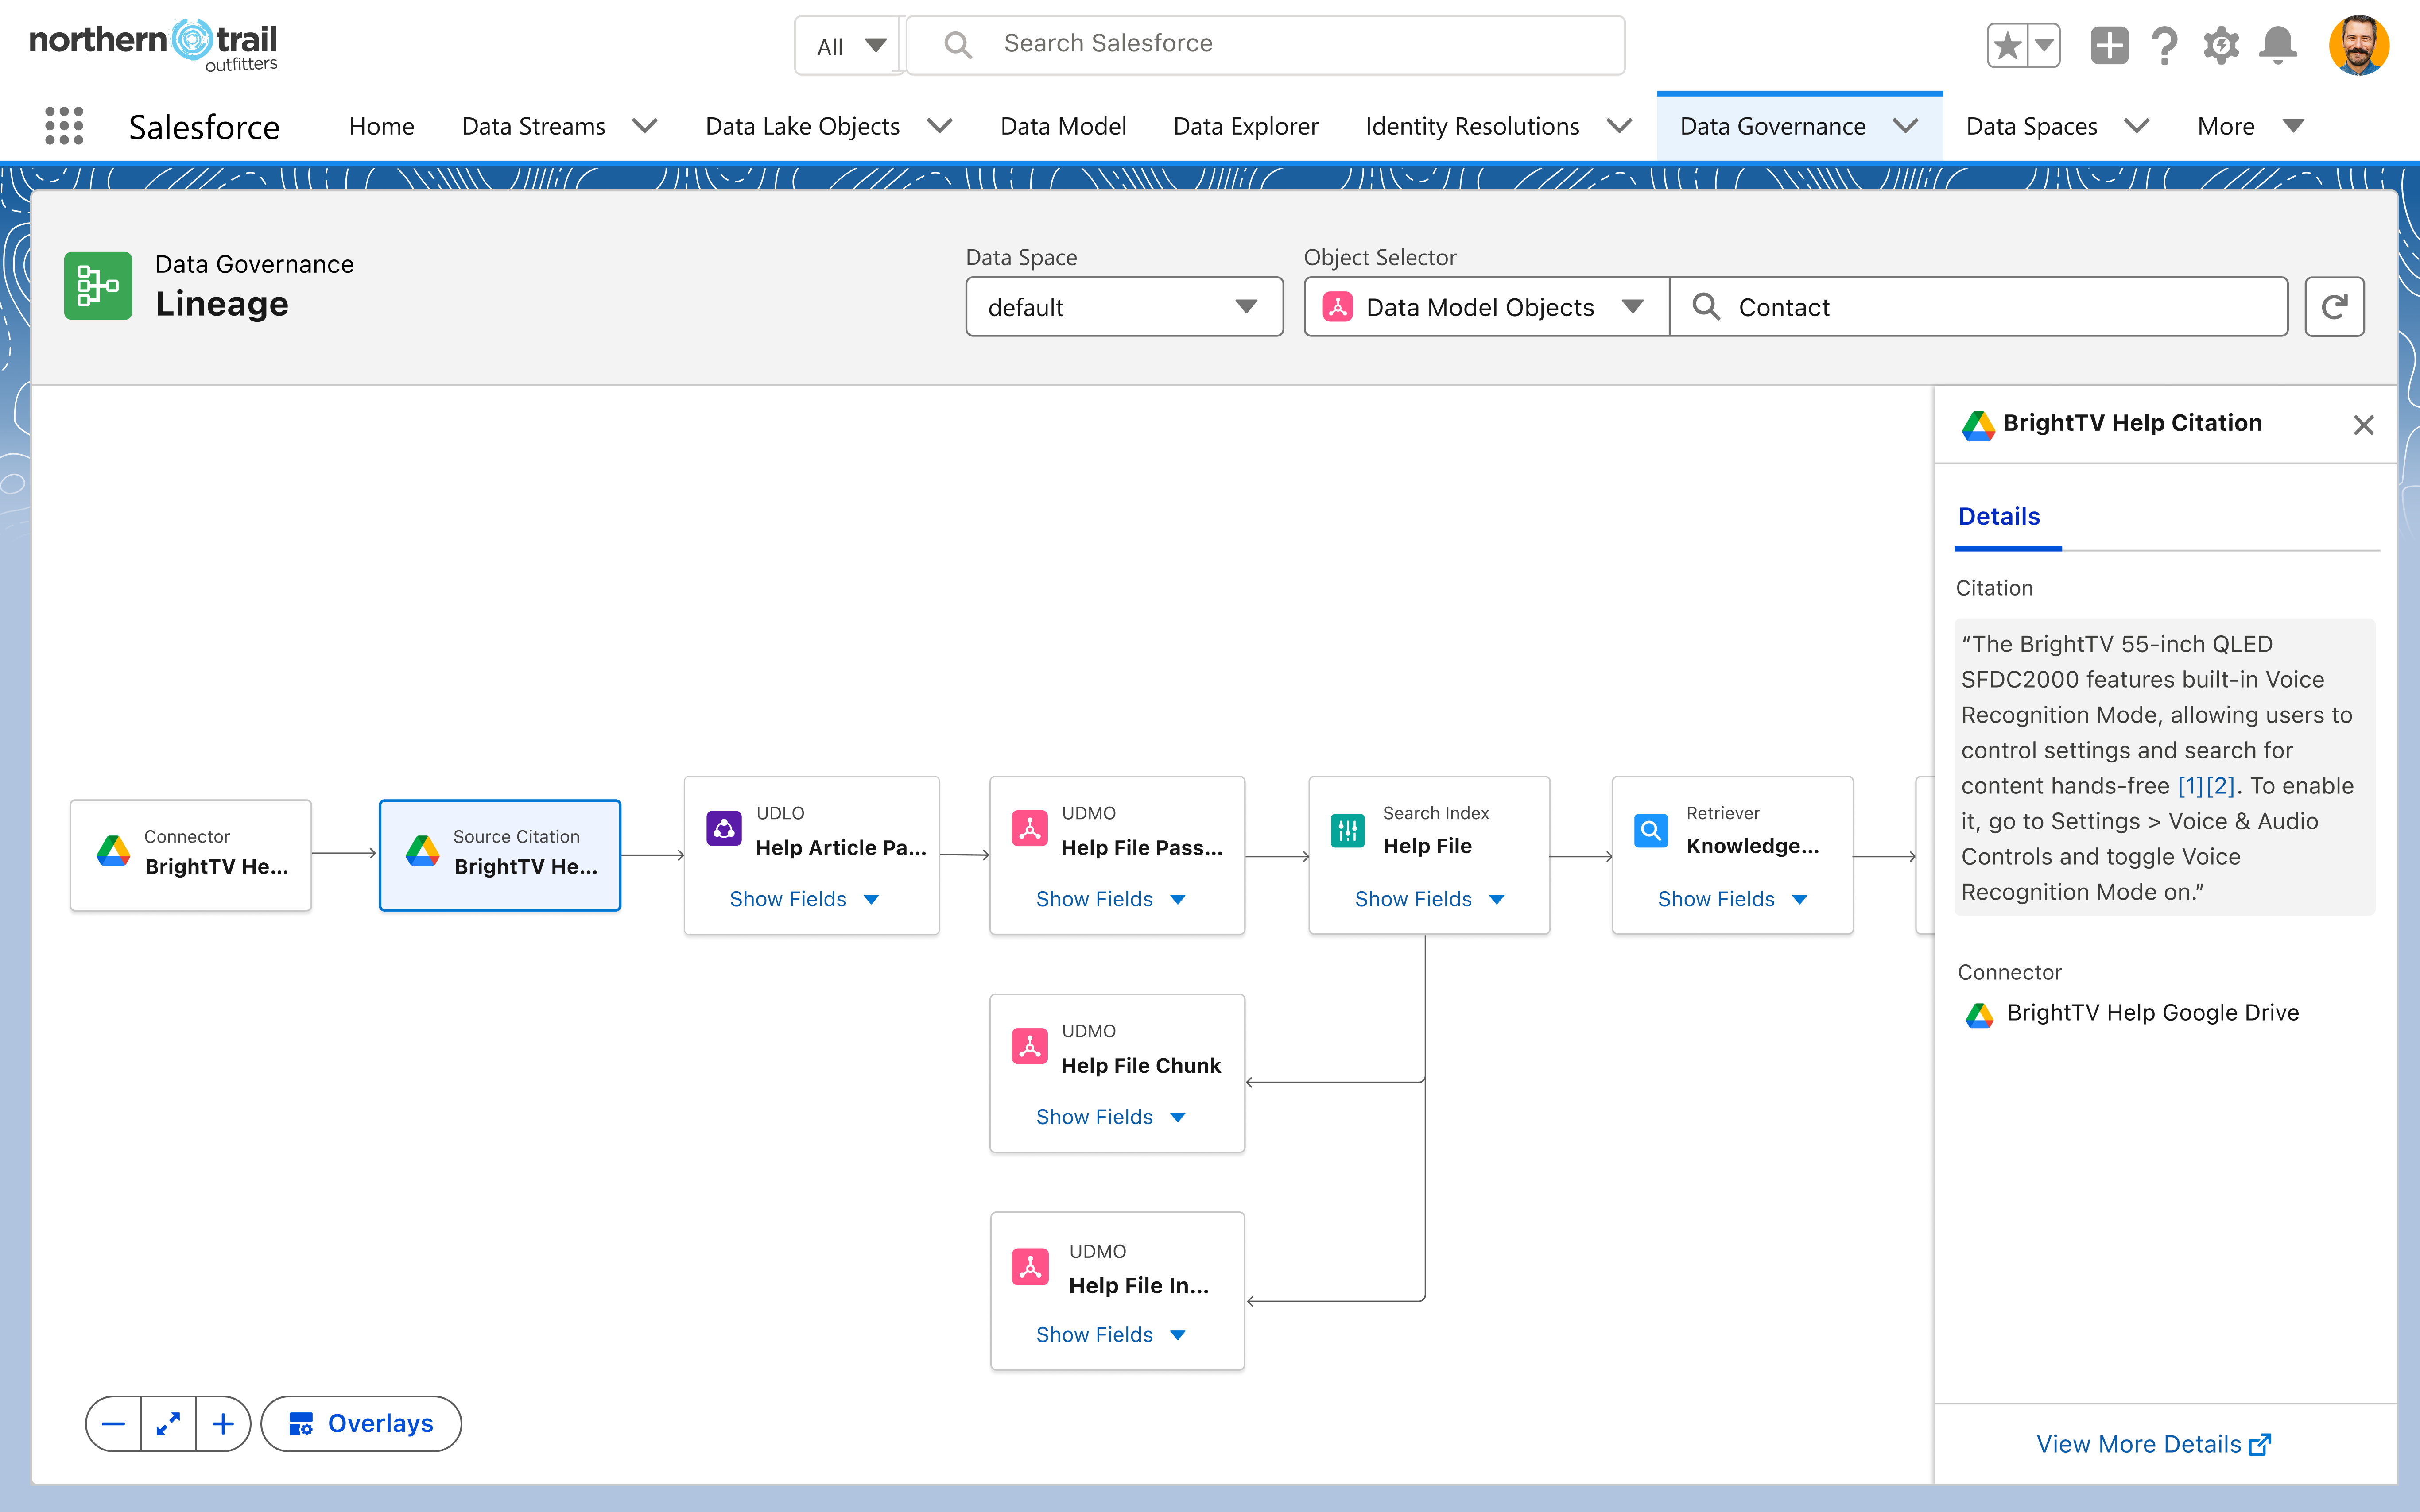
Task: Open the Global Actions plus icon
Action: click(x=2109, y=45)
